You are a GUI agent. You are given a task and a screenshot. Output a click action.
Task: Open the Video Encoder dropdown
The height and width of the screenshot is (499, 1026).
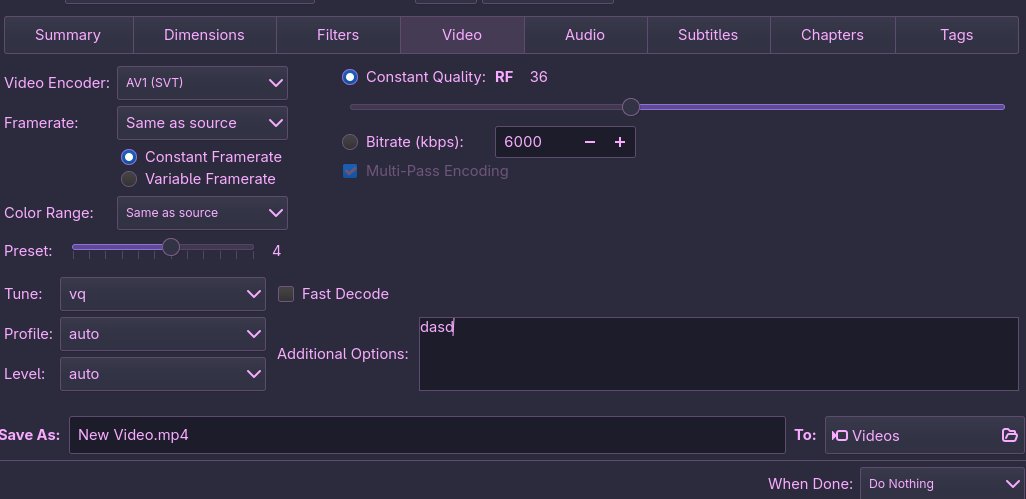click(202, 83)
